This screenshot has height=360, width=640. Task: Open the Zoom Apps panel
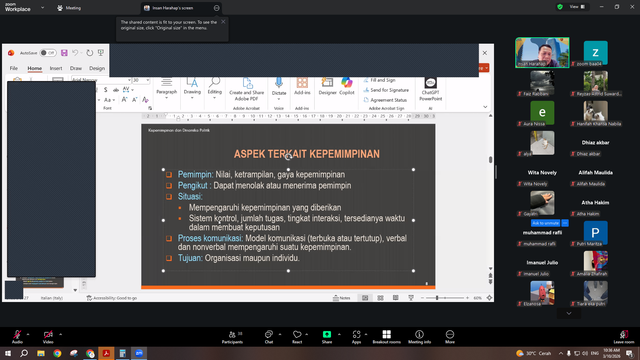[356, 337]
